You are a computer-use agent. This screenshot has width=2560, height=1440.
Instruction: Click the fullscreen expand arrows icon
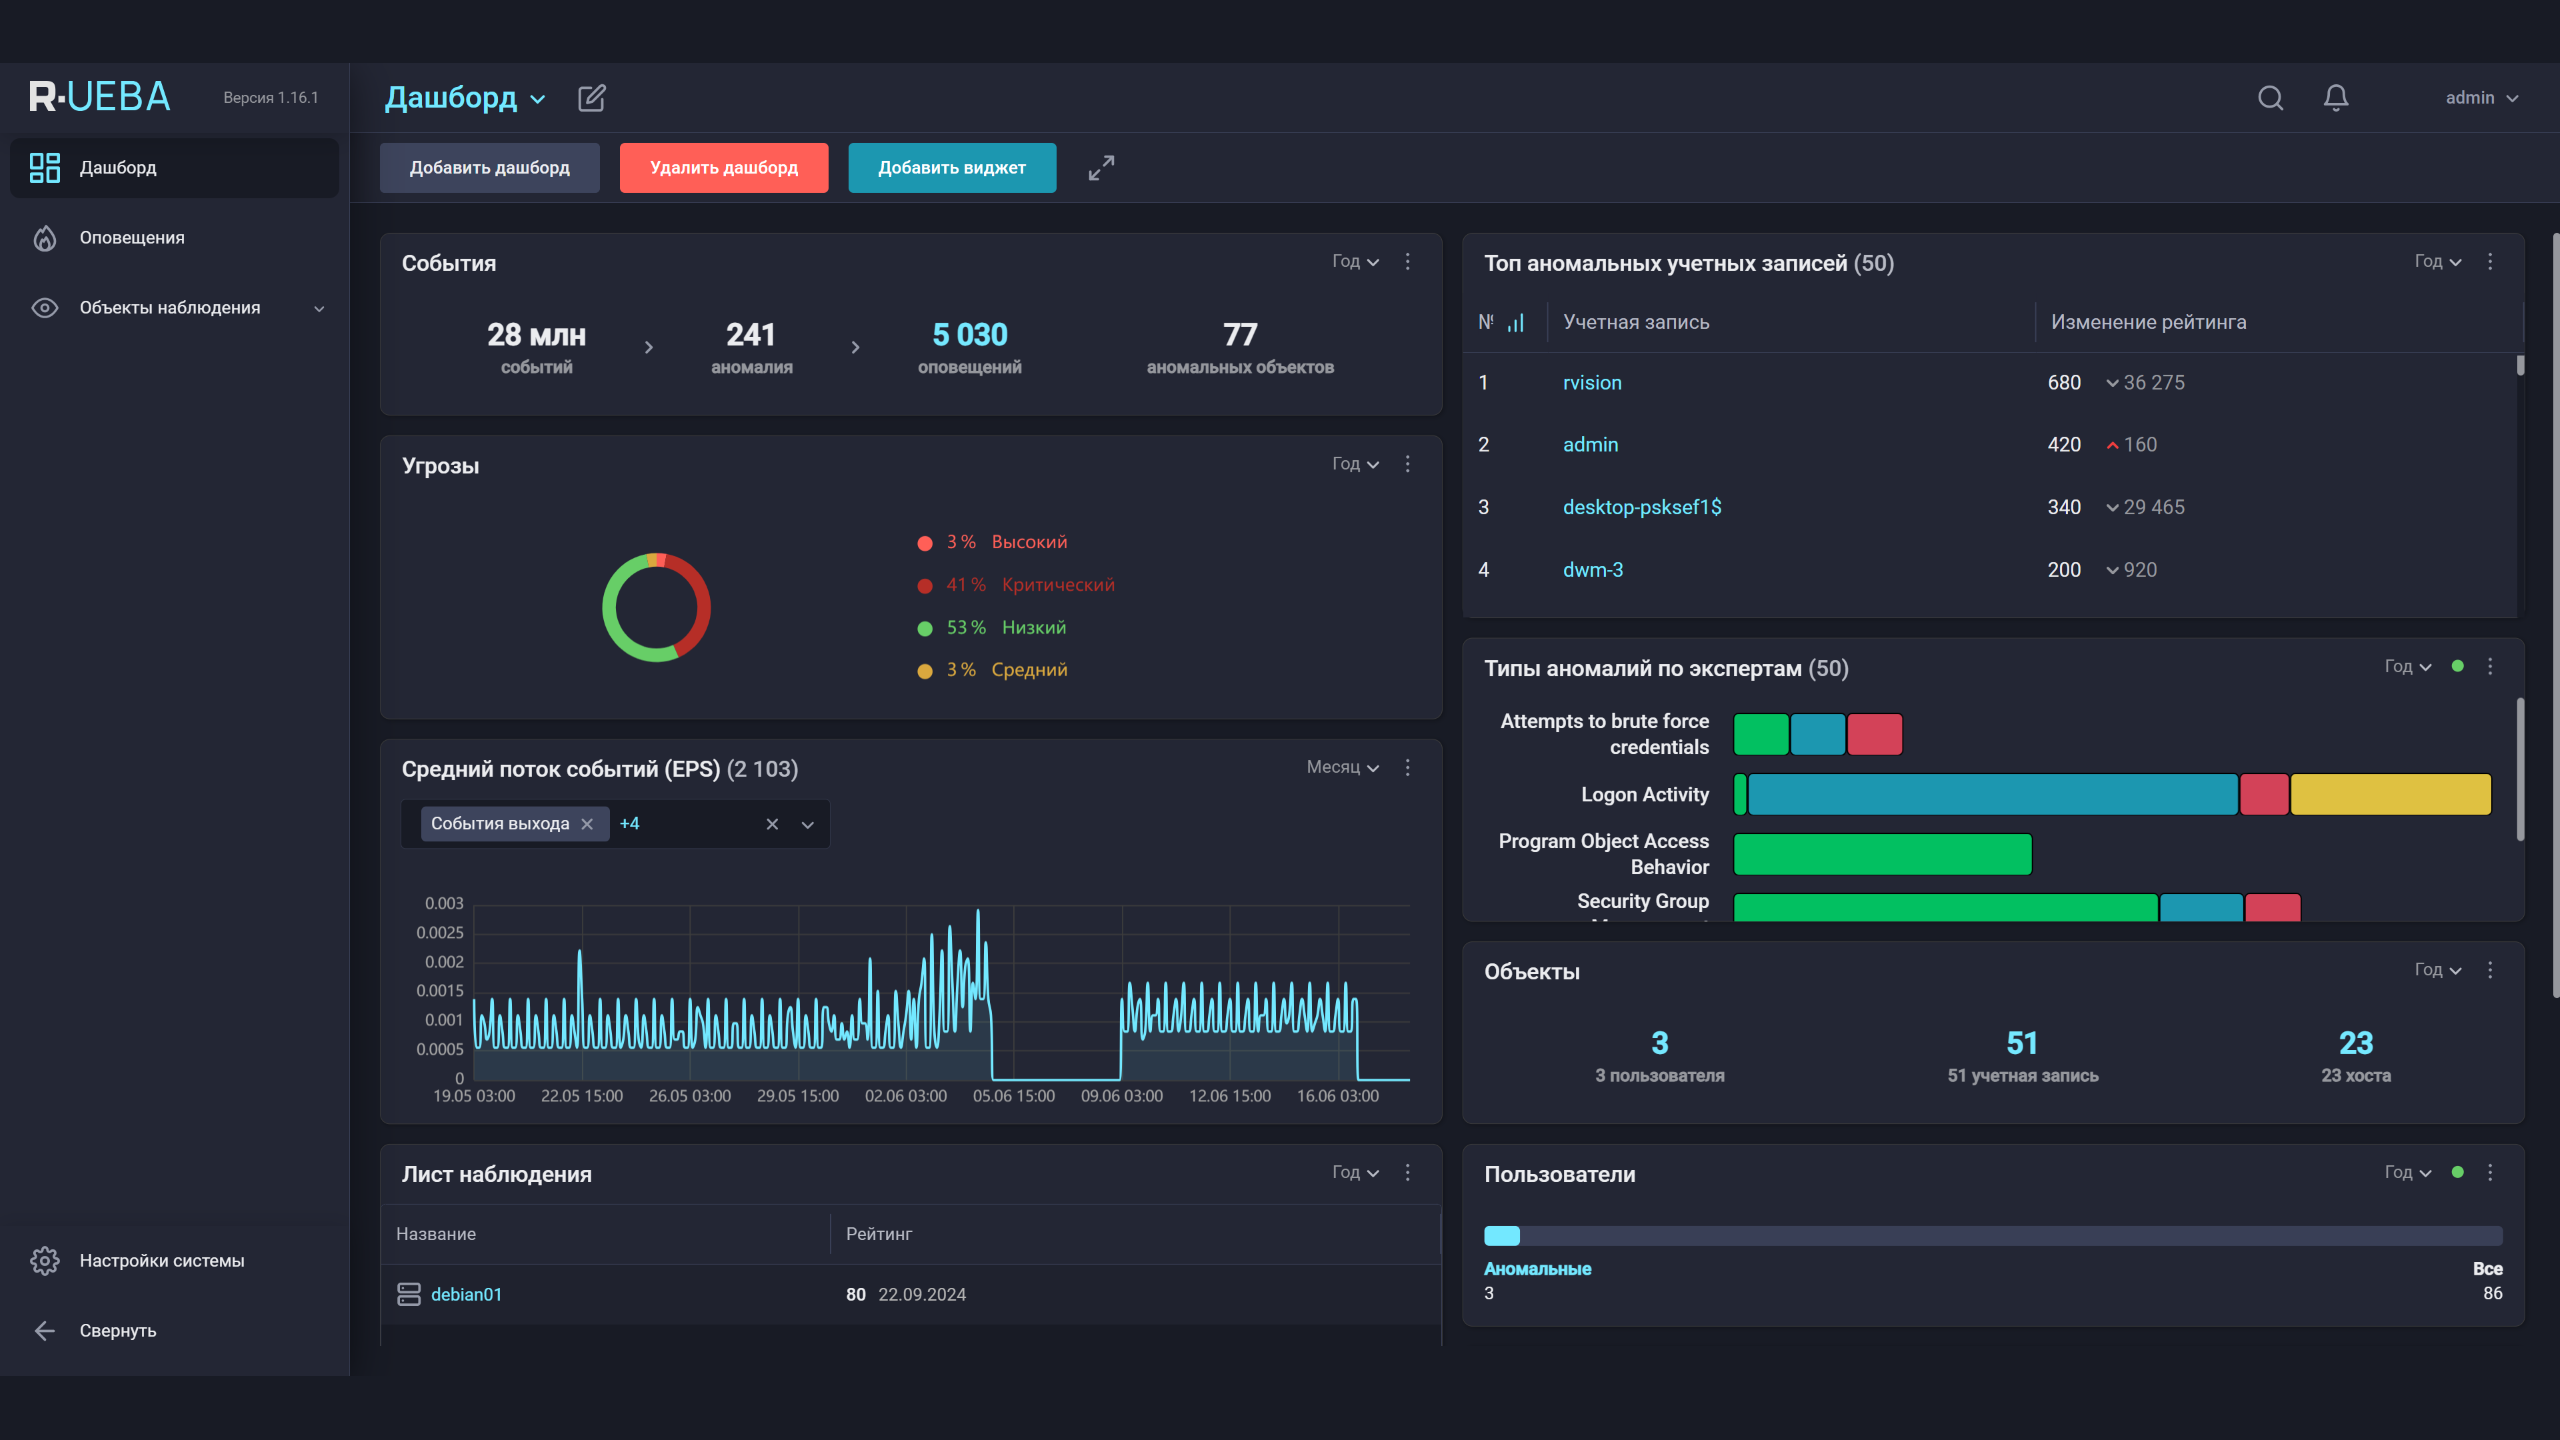(x=1101, y=168)
